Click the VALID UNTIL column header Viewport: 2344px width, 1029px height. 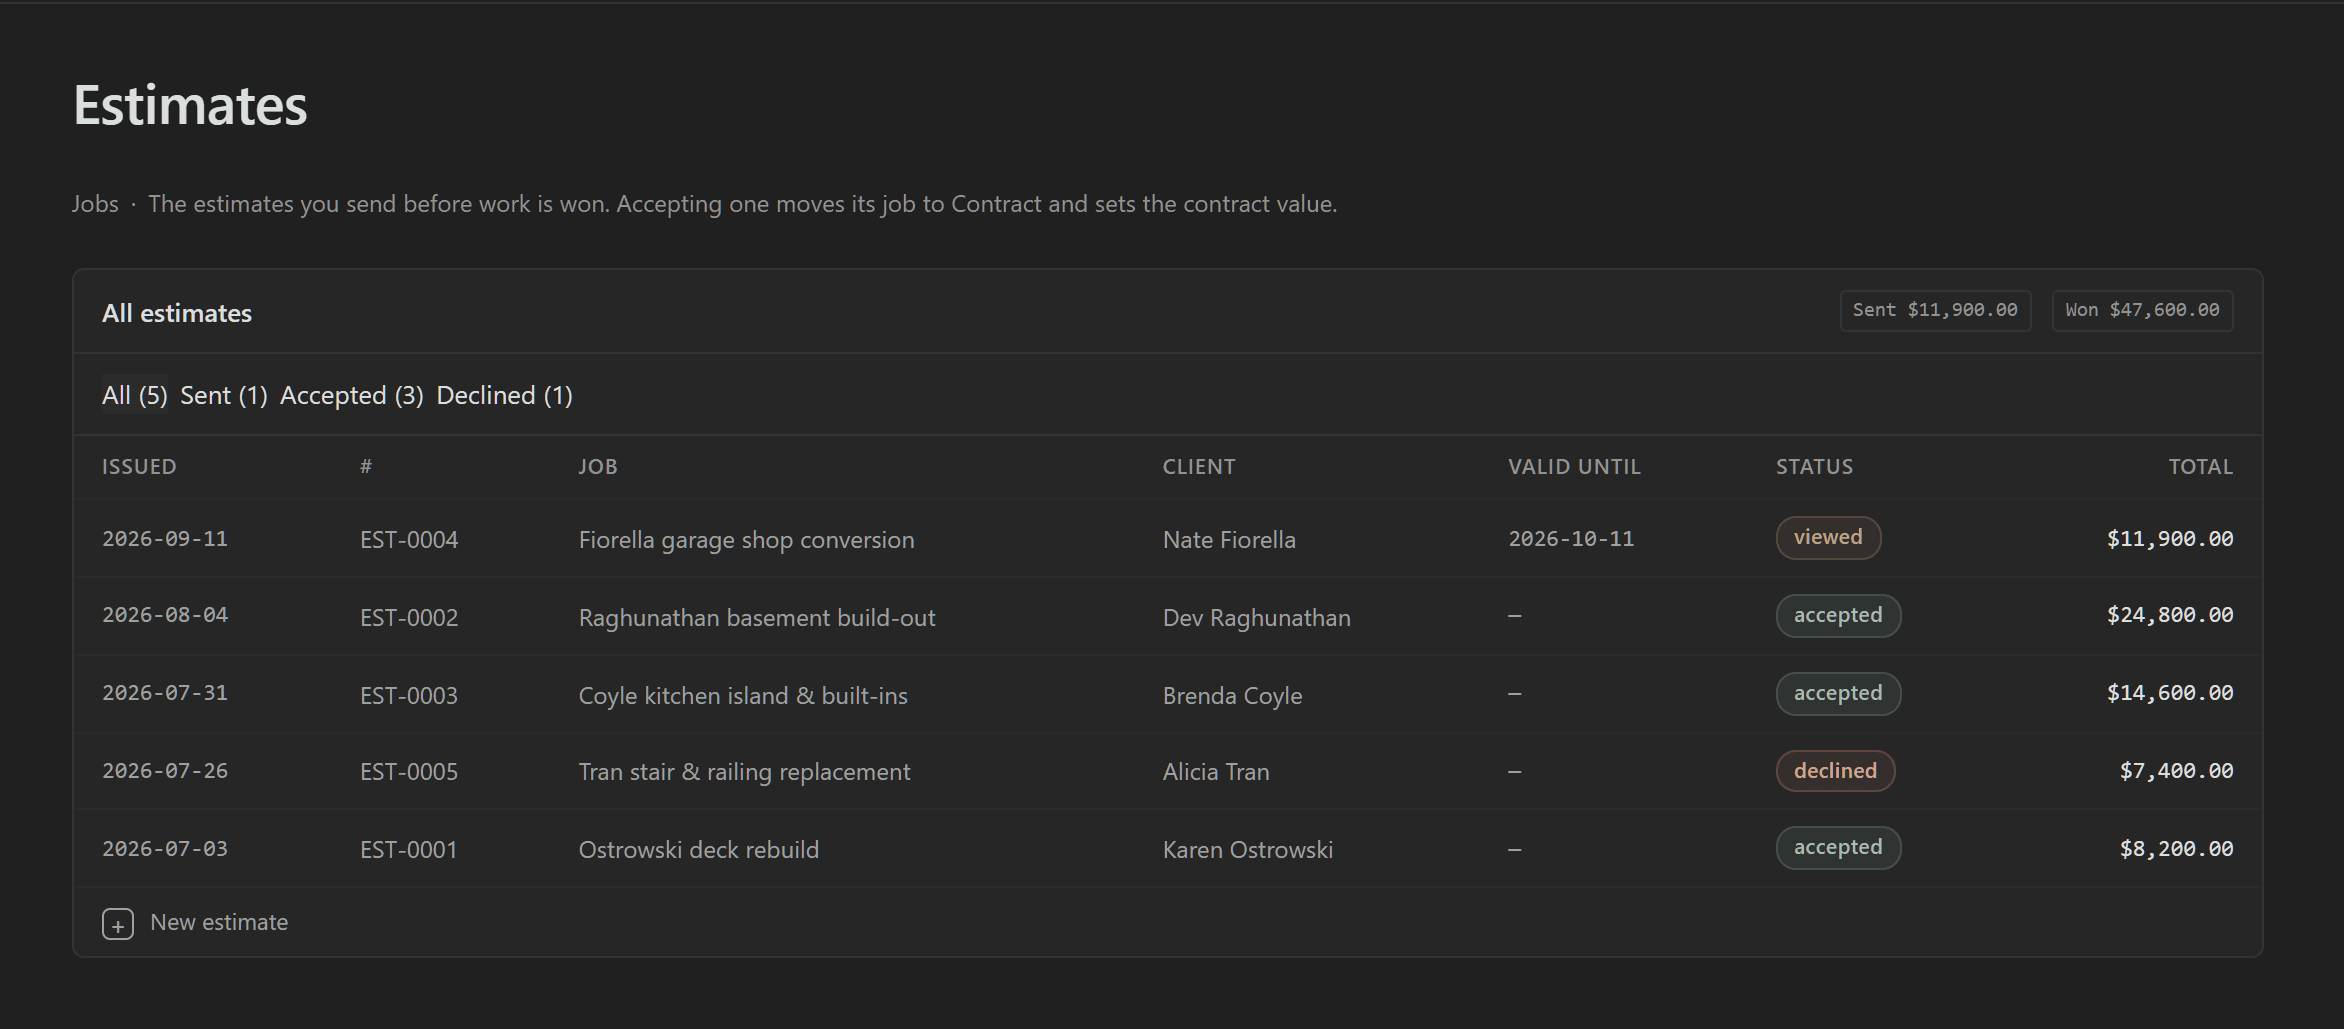[1574, 467]
